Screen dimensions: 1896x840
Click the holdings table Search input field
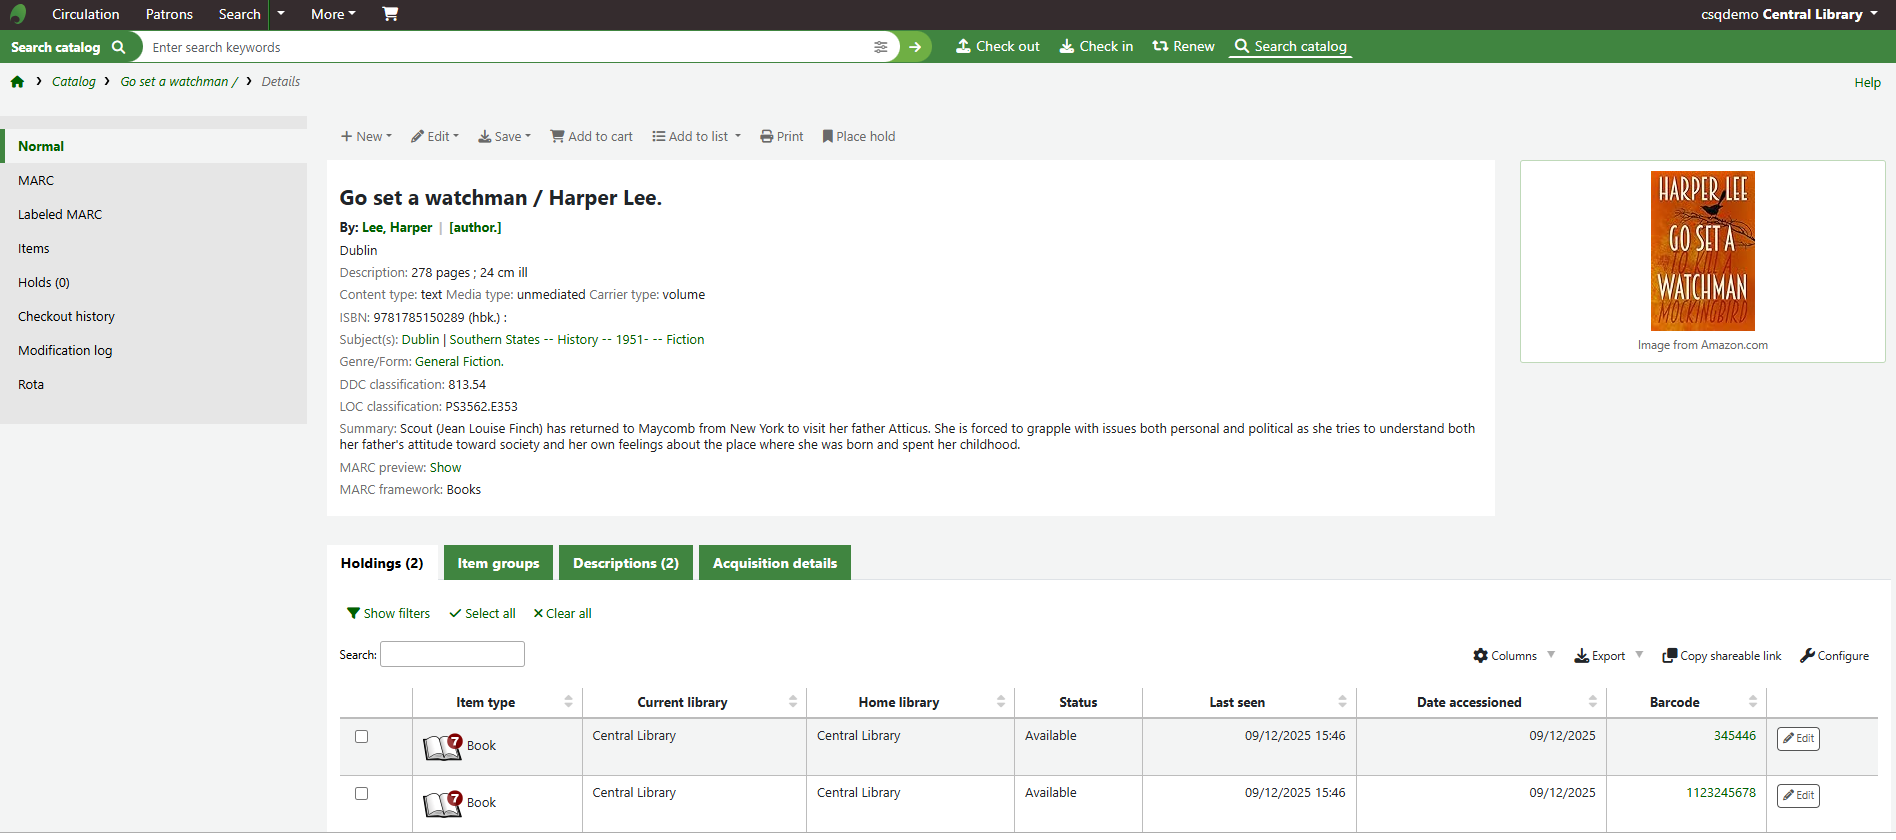pyautogui.click(x=452, y=655)
